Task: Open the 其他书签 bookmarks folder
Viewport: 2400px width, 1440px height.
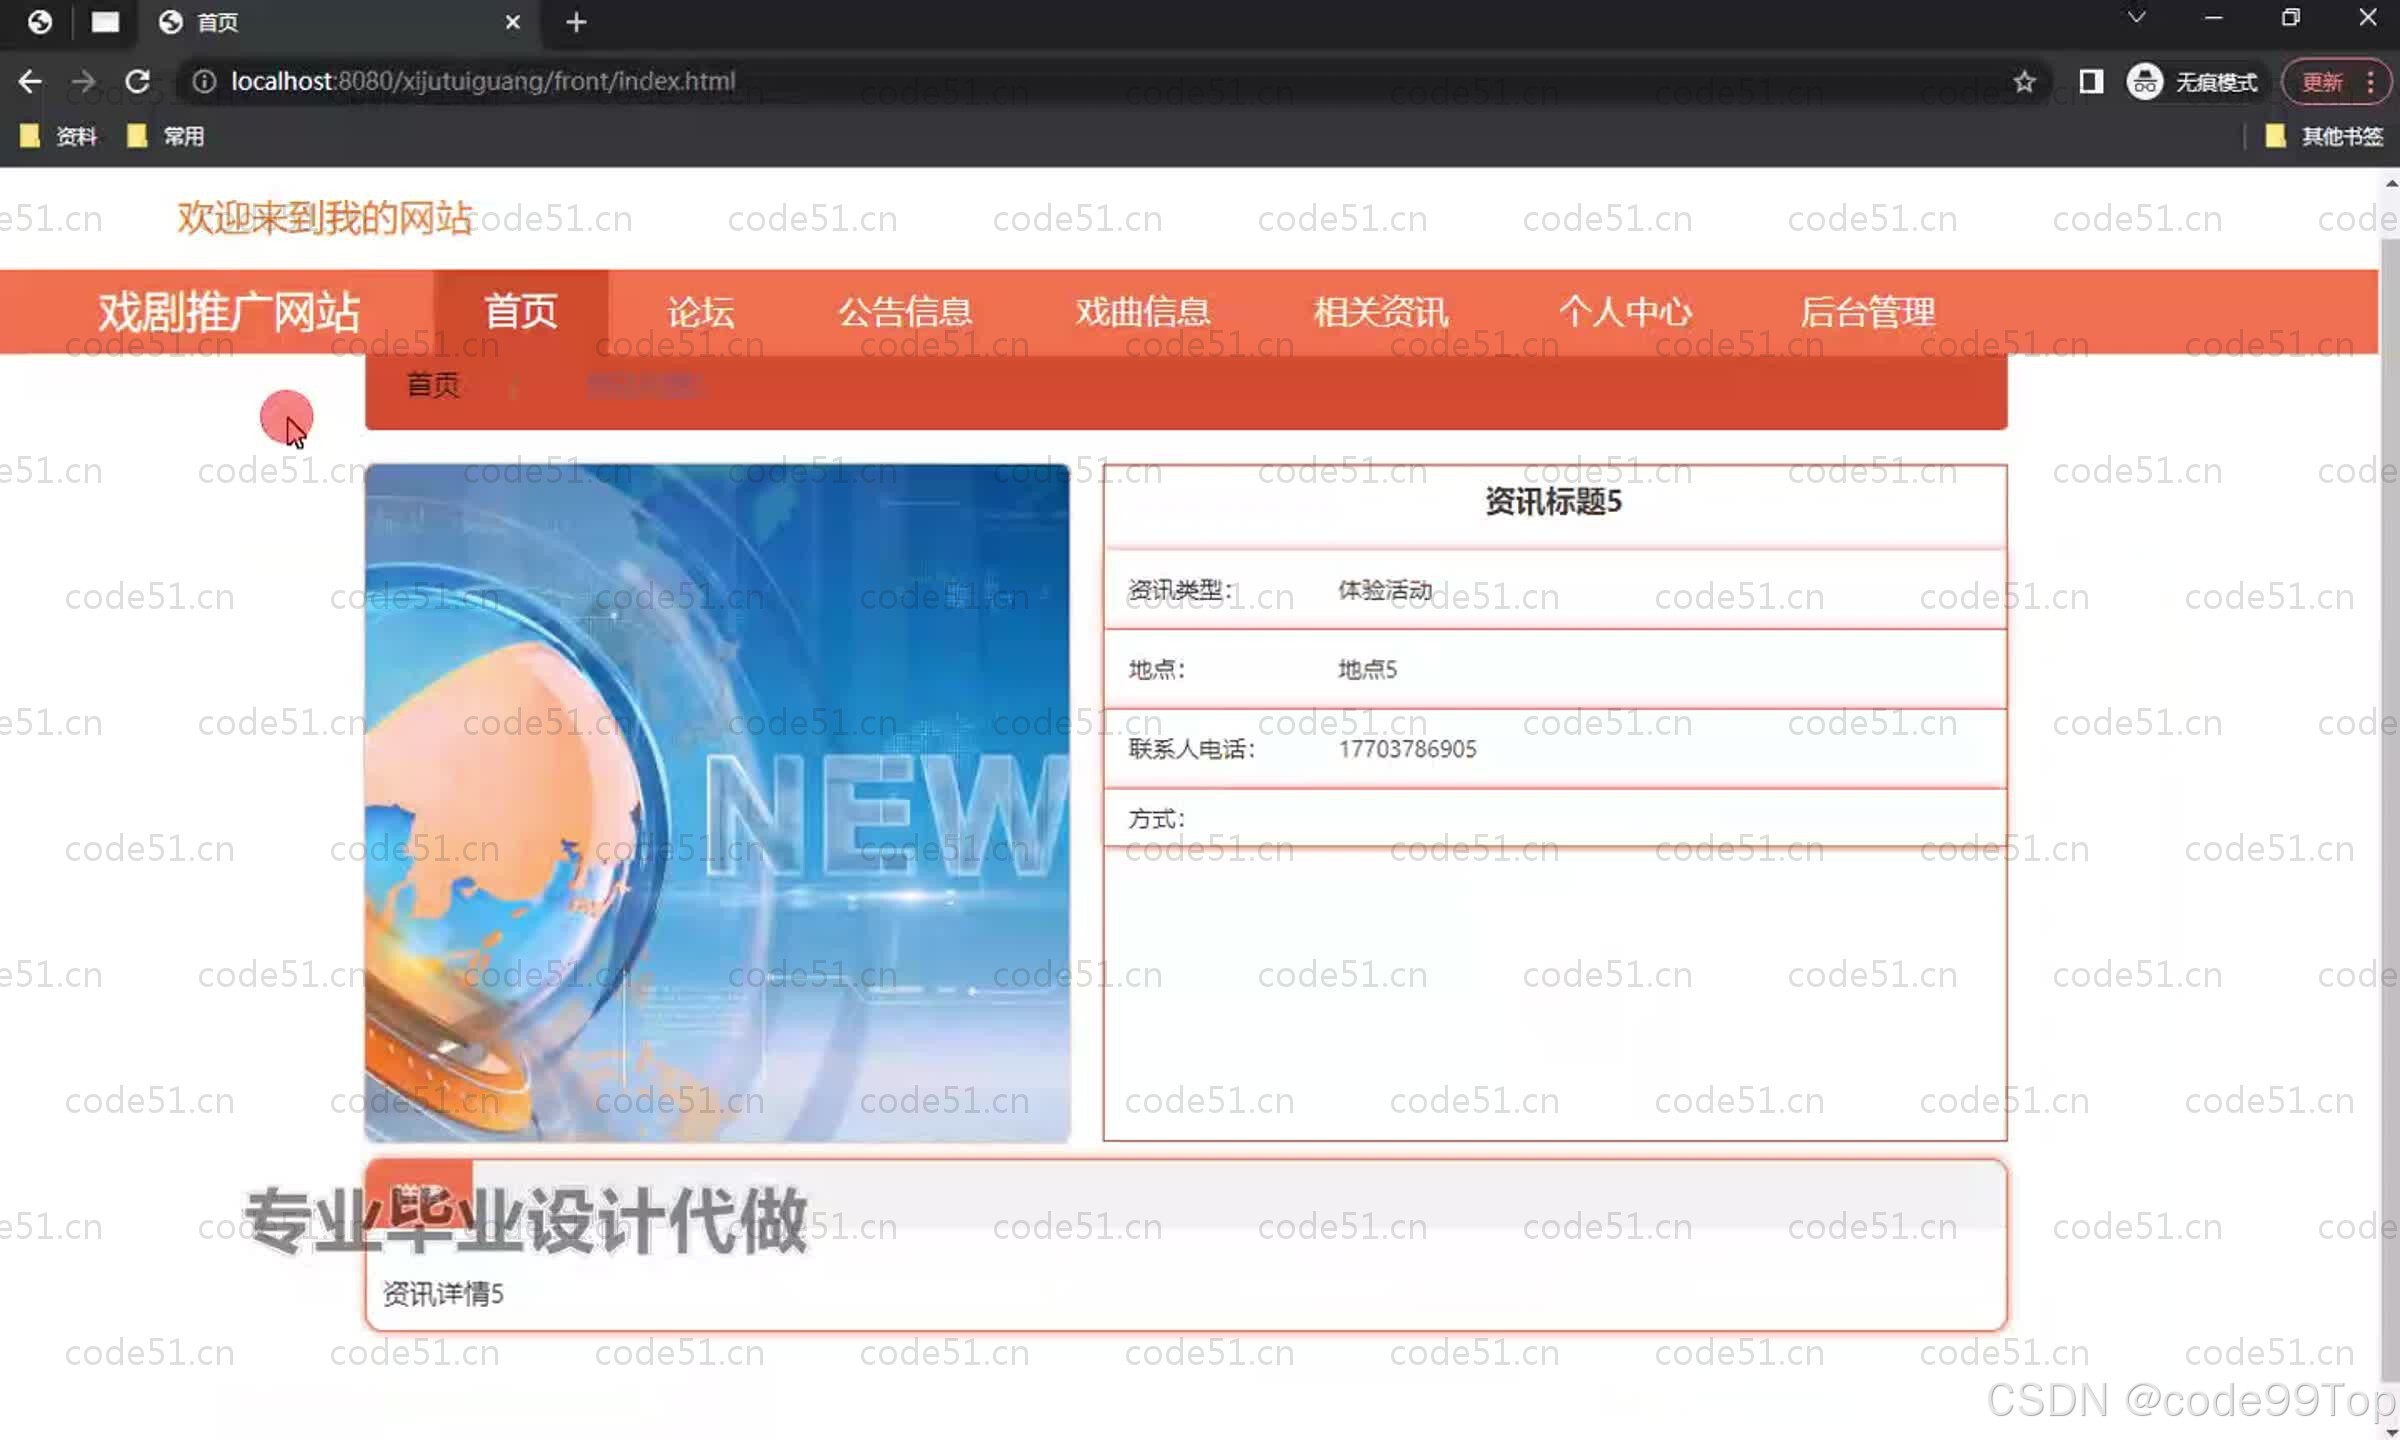Action: [2326, 136]
